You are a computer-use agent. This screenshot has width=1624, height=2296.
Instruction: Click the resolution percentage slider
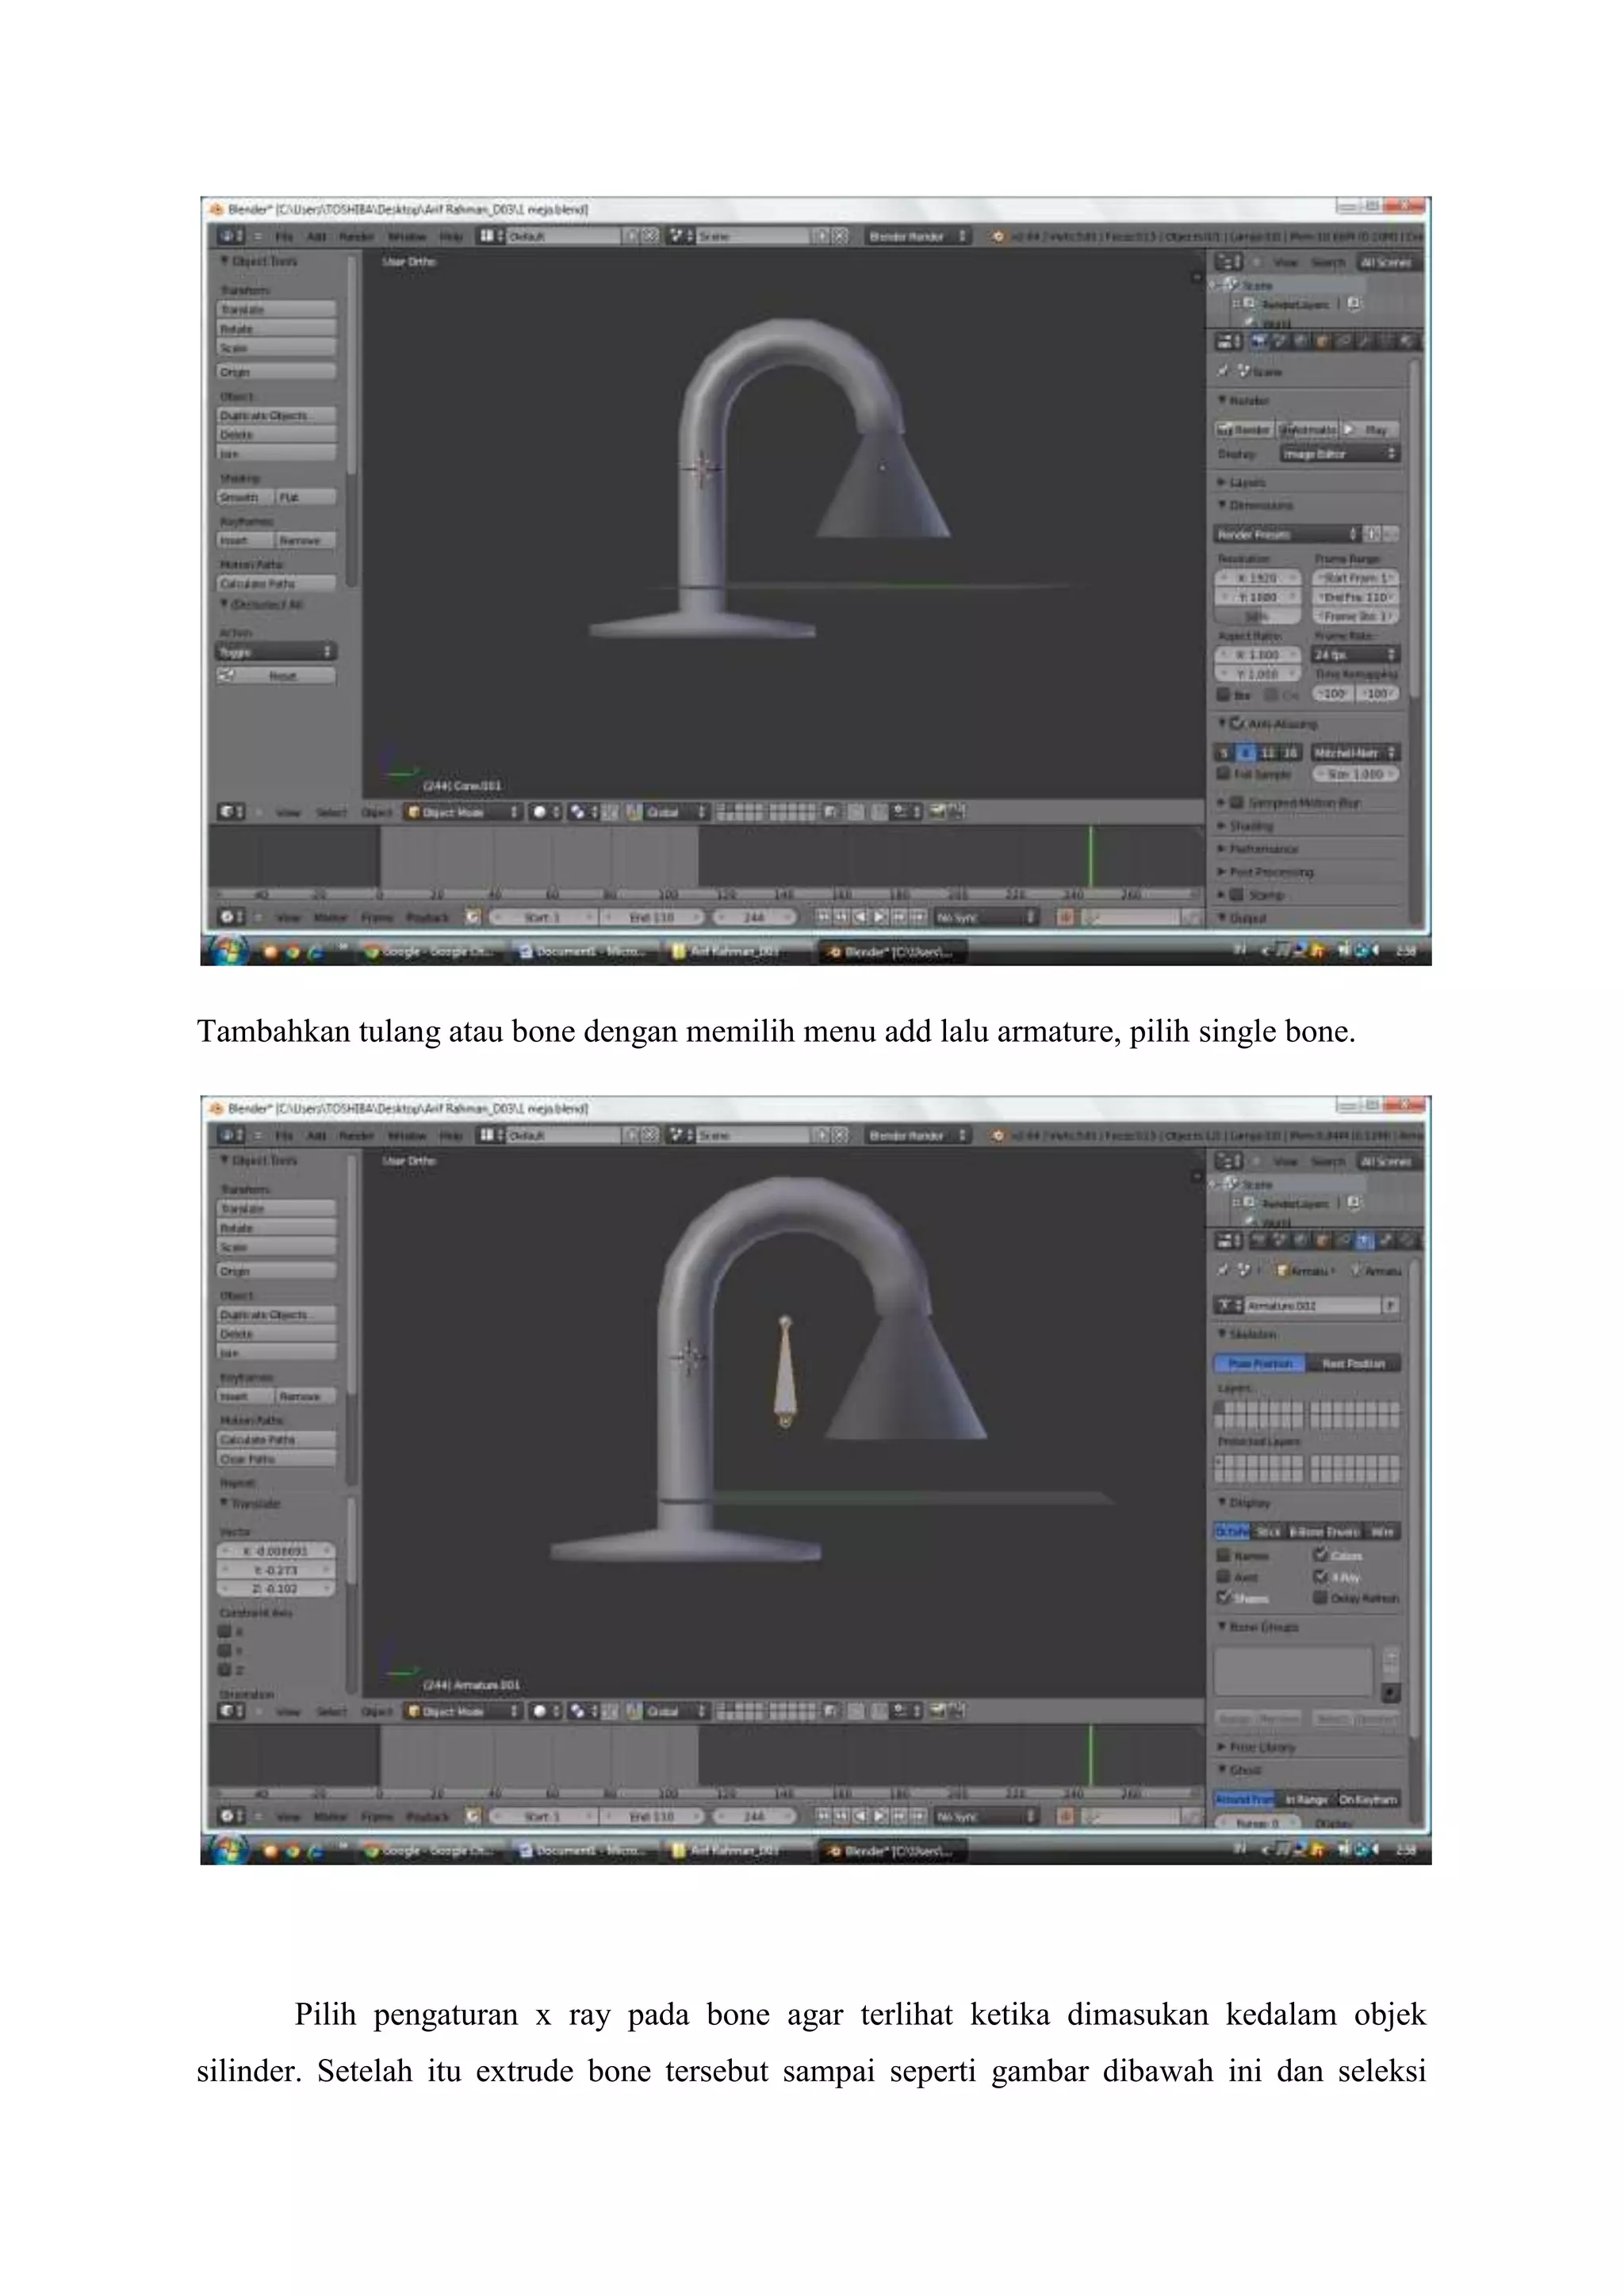tap(1258, 616)
